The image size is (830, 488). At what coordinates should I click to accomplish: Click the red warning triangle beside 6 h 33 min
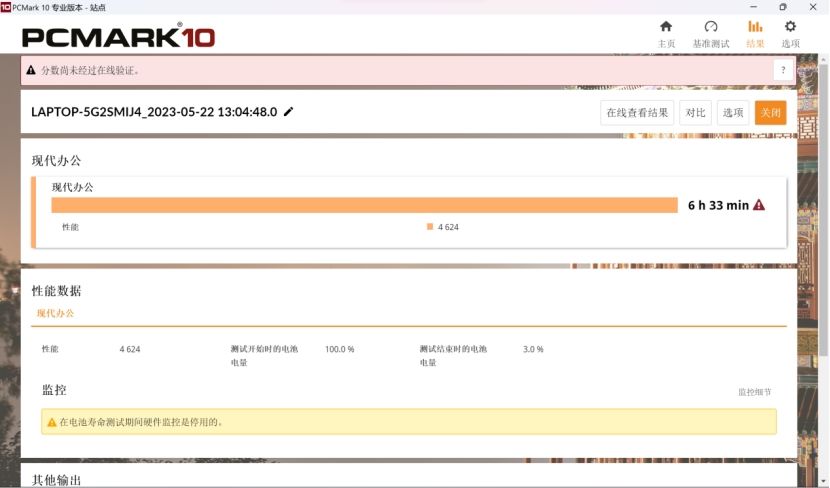tap(759, 205)
